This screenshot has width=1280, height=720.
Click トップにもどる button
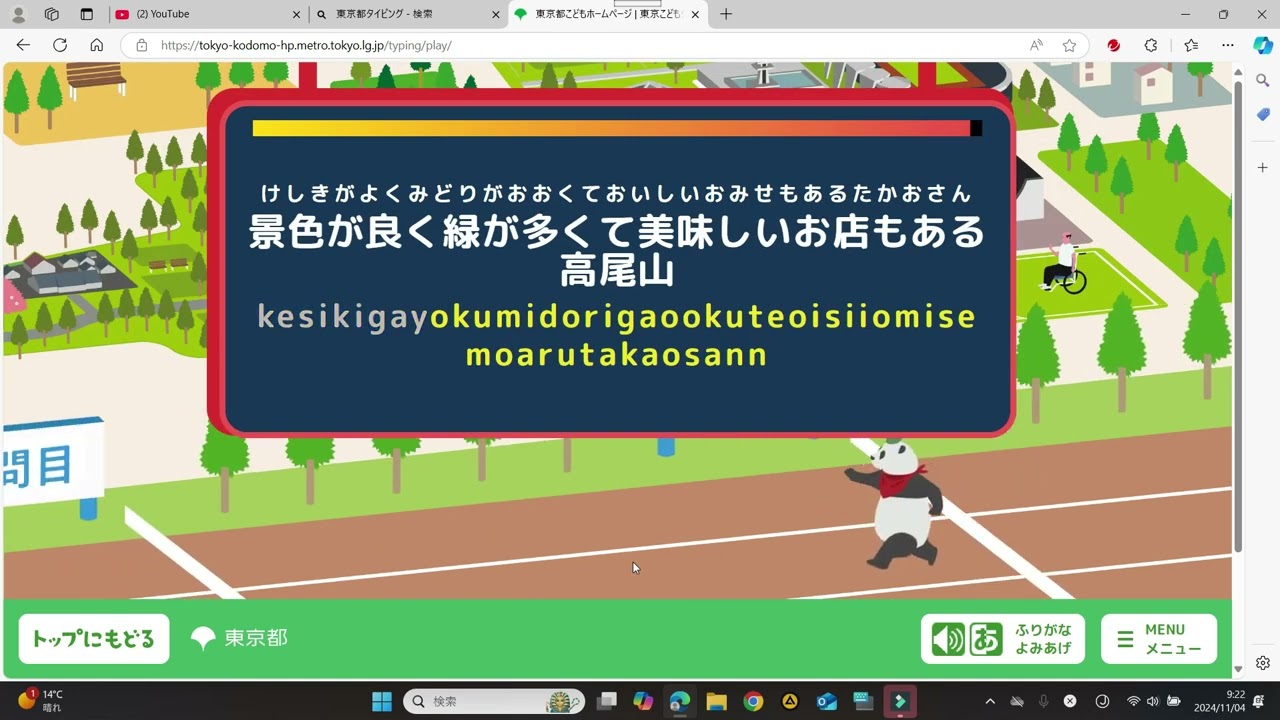[94, 639]
